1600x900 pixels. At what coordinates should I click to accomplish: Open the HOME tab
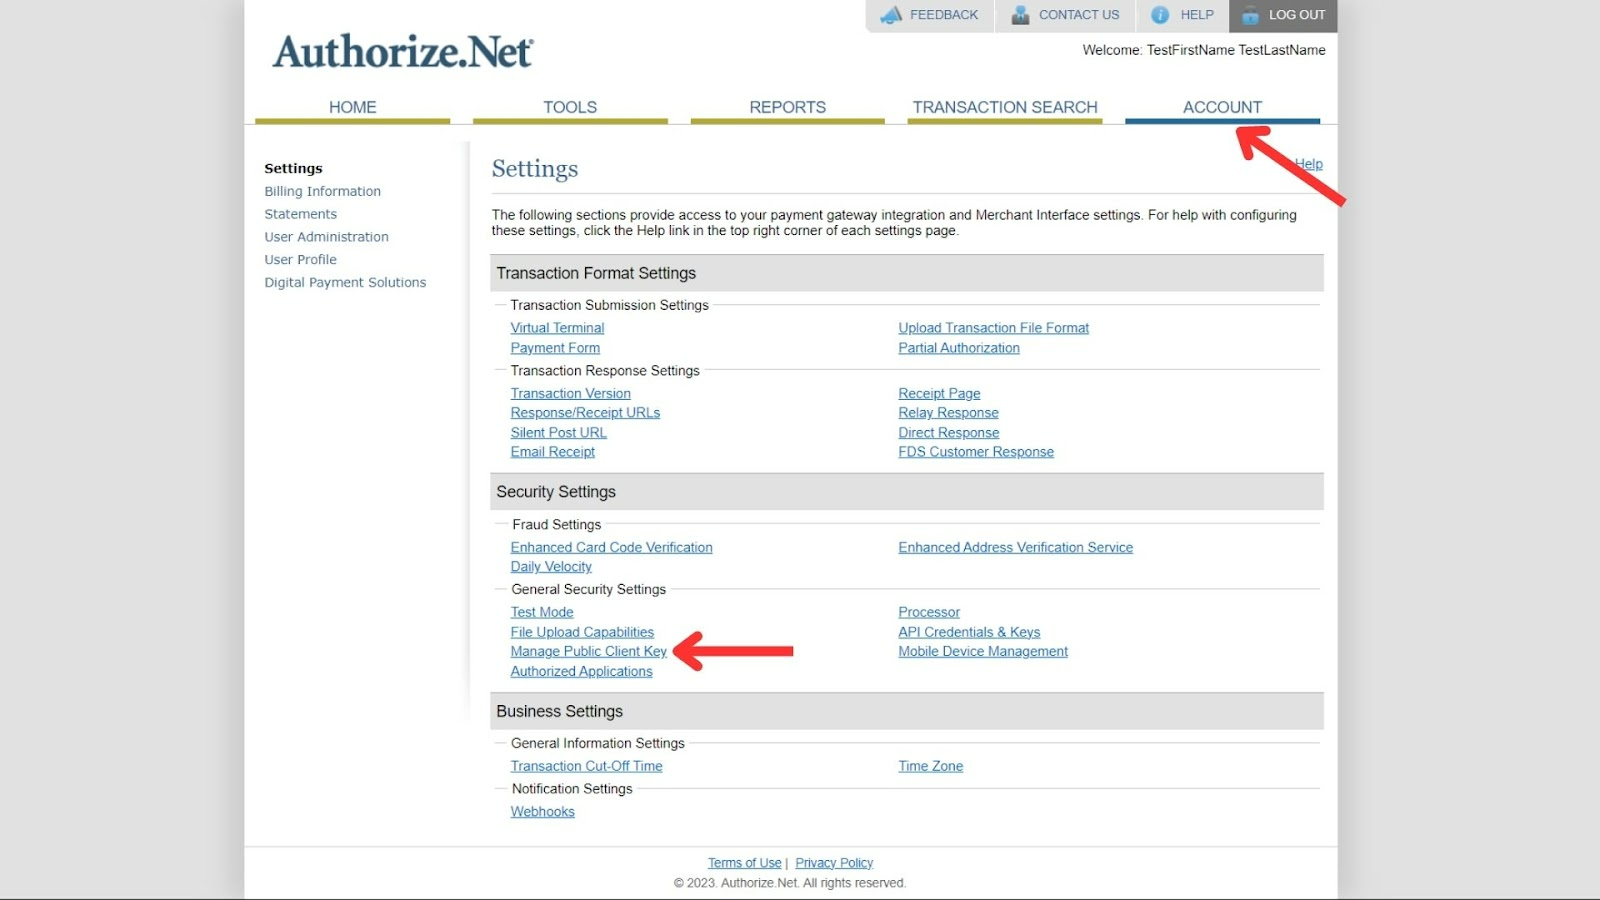[353, 107]
